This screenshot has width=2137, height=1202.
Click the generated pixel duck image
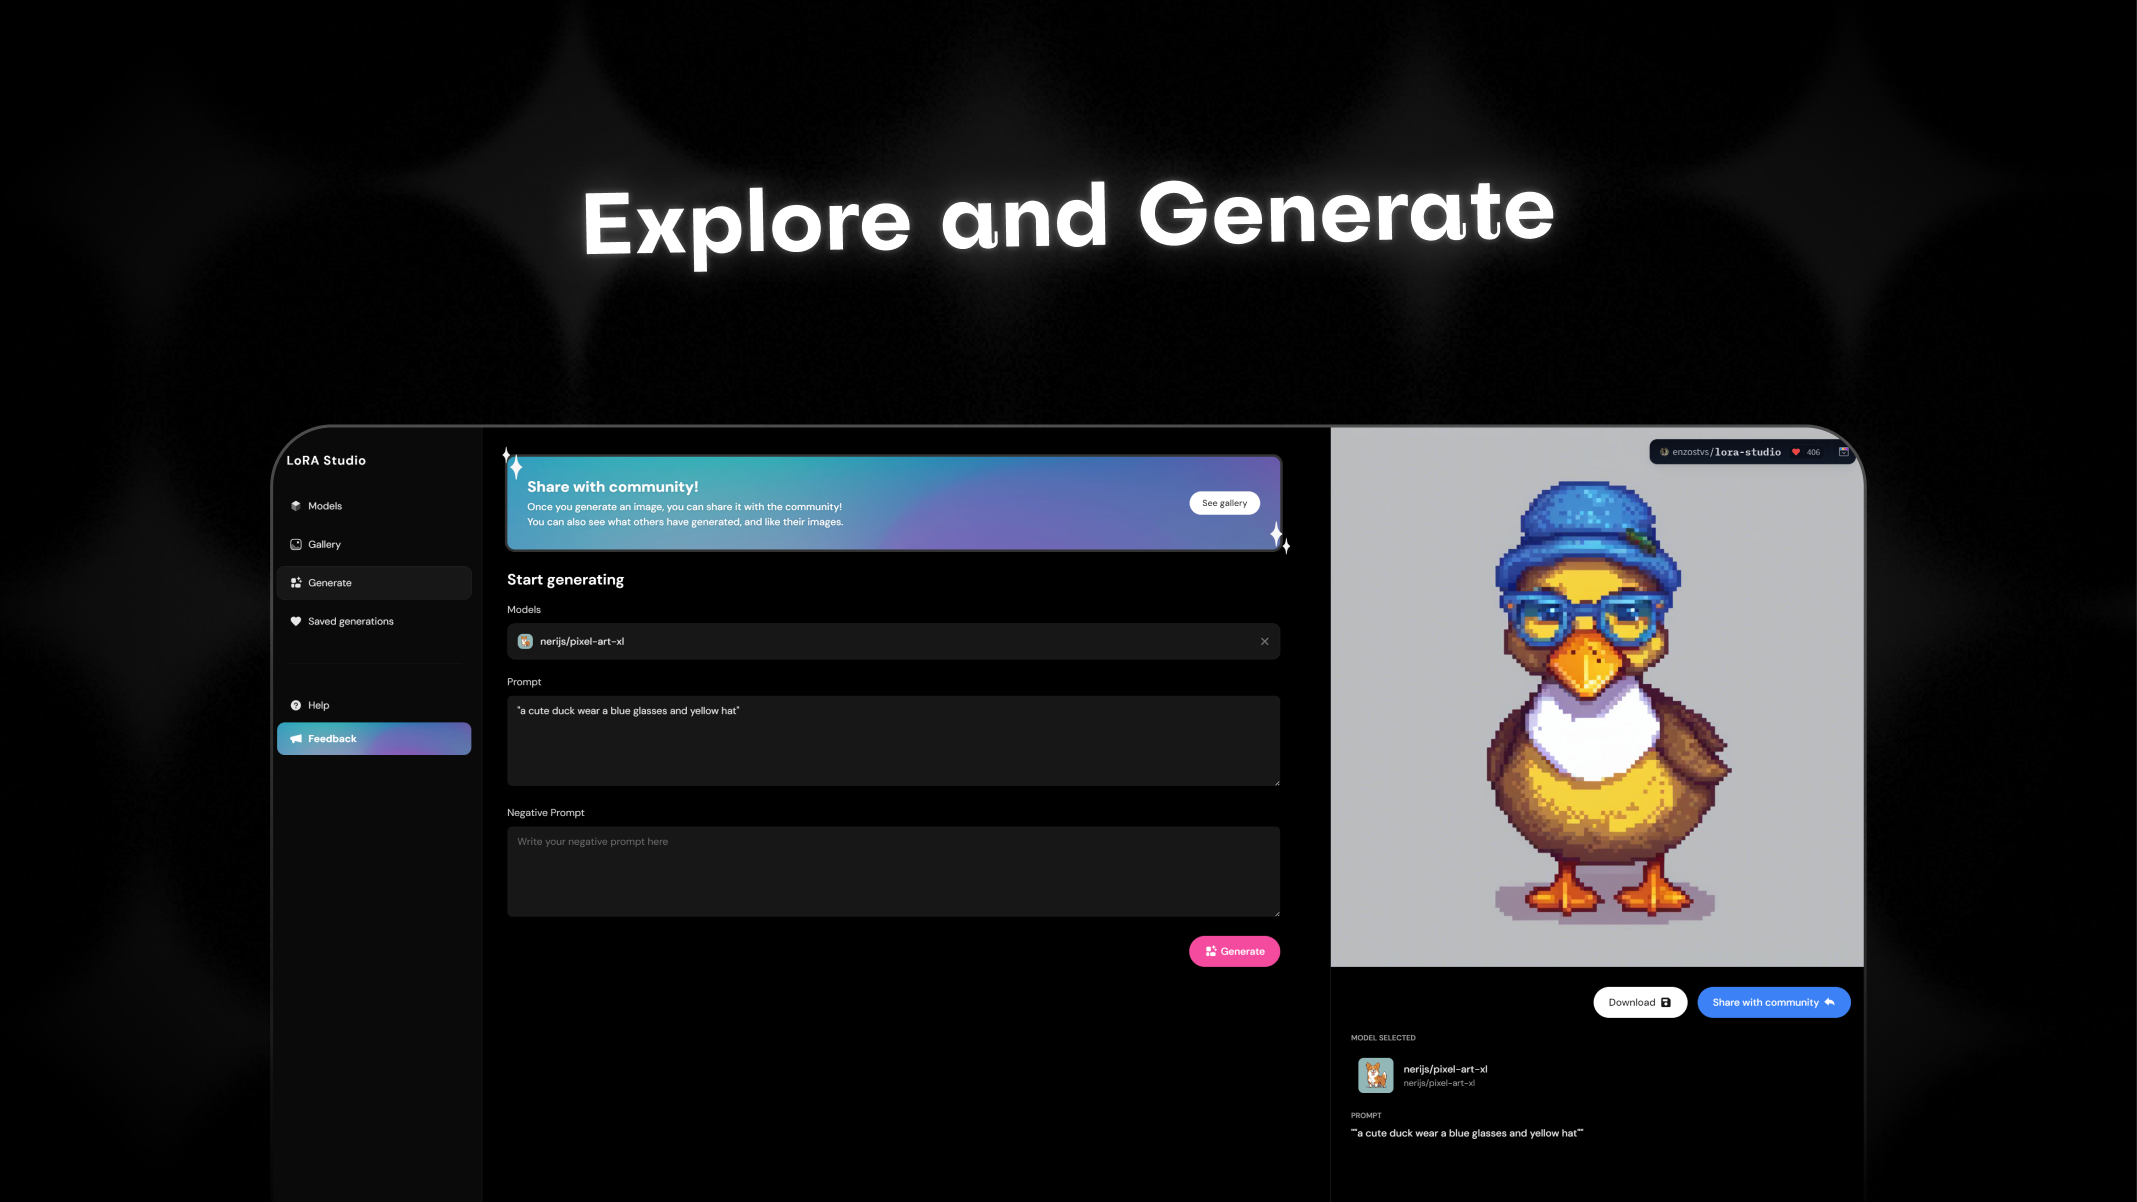coord(1596,700)
